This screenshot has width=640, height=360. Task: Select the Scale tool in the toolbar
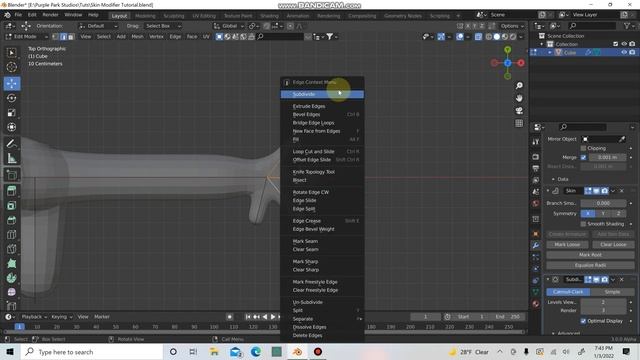click(12, 113)
